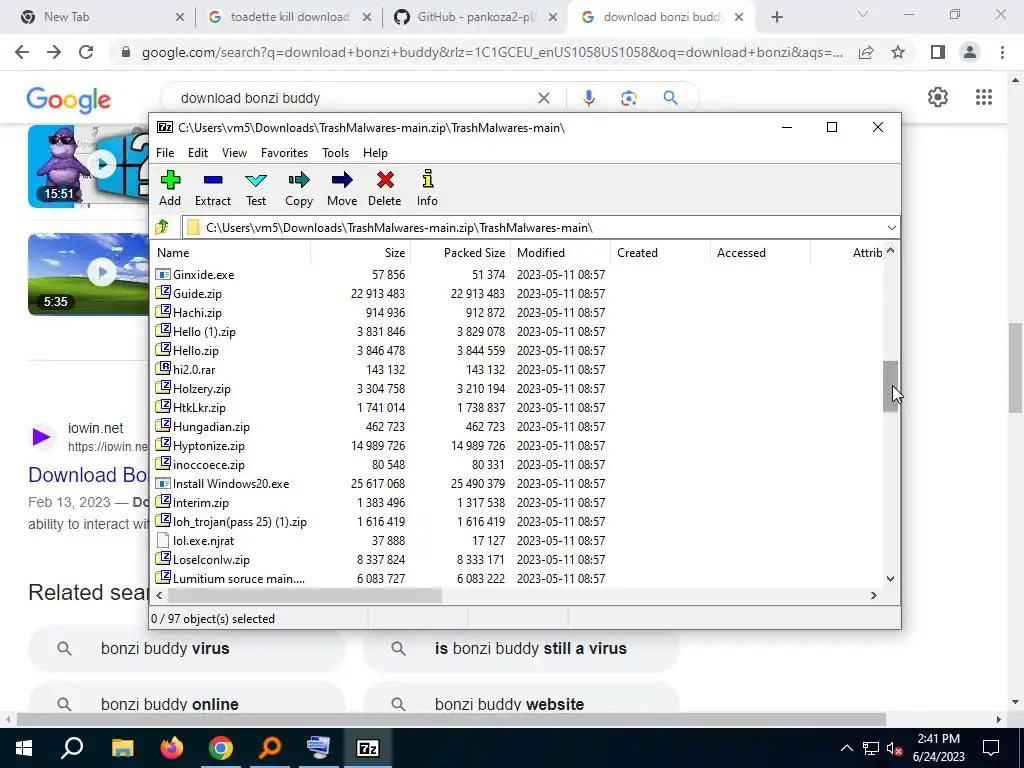Click the Delete toolbar button
Image resolution: width=1024 pixels, height=768 pixels.
coord(385,188)
